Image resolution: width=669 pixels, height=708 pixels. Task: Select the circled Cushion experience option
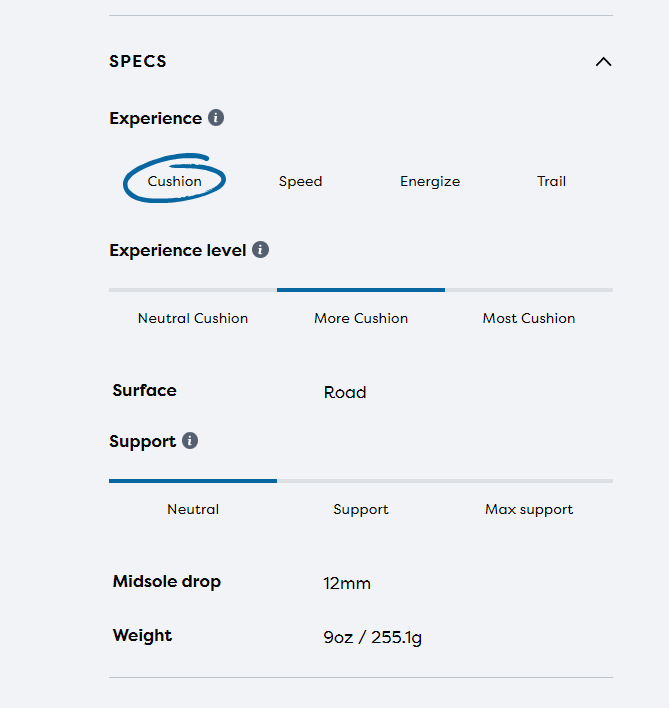(x=175, y=181)
